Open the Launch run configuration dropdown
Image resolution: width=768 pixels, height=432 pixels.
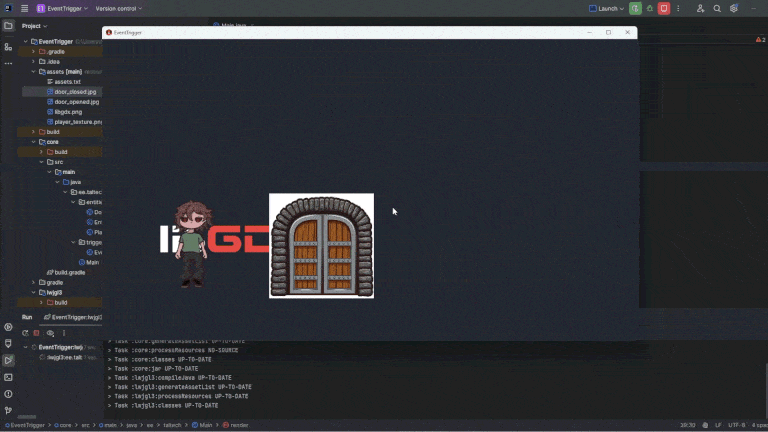click(x=607, y=8)
